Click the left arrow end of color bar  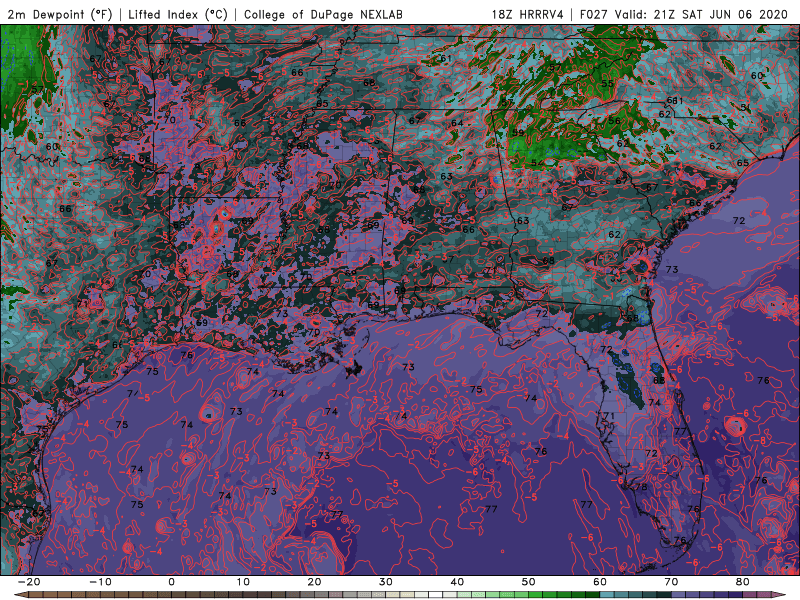(x=20, y=595)
